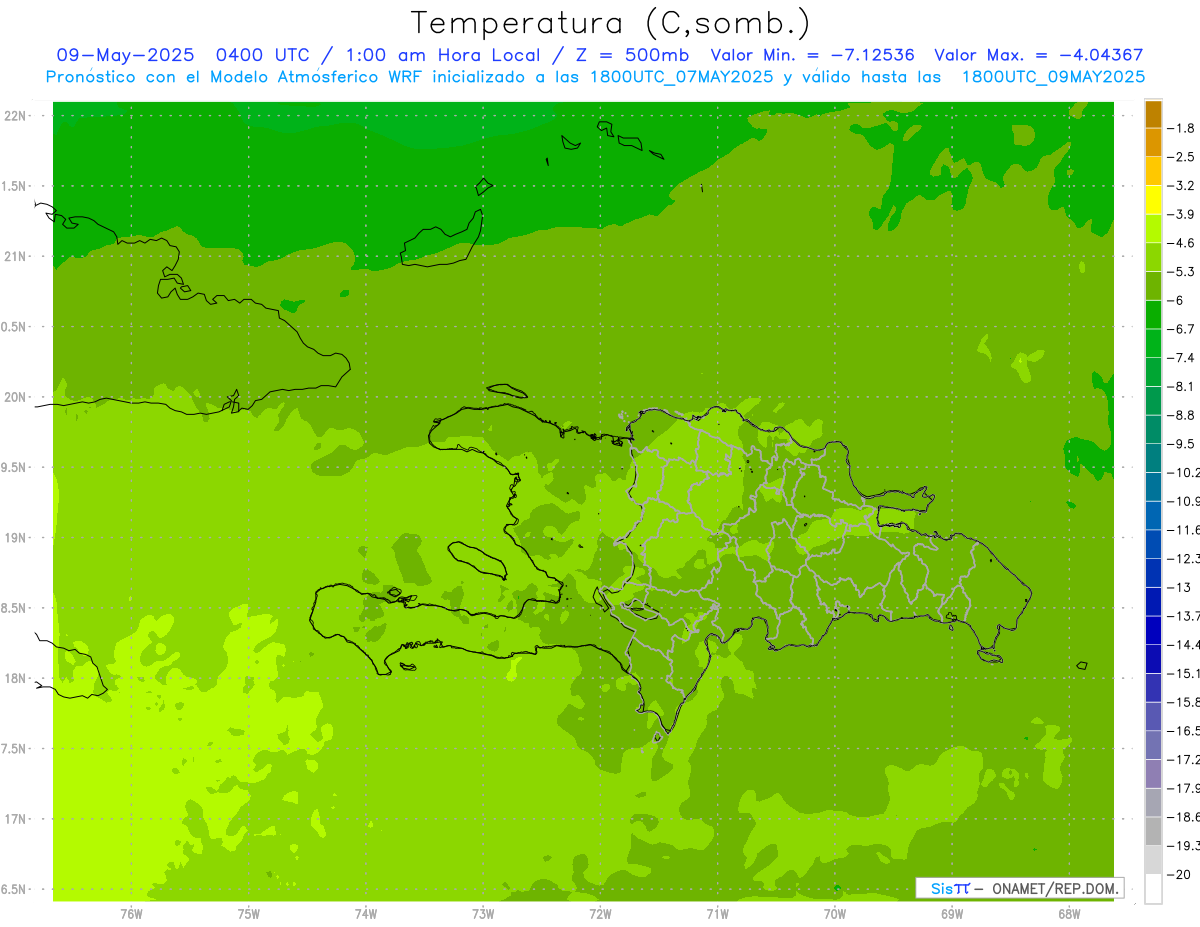Click the 21N latitude axis label

pyautogui.click(x=15, y=257)
